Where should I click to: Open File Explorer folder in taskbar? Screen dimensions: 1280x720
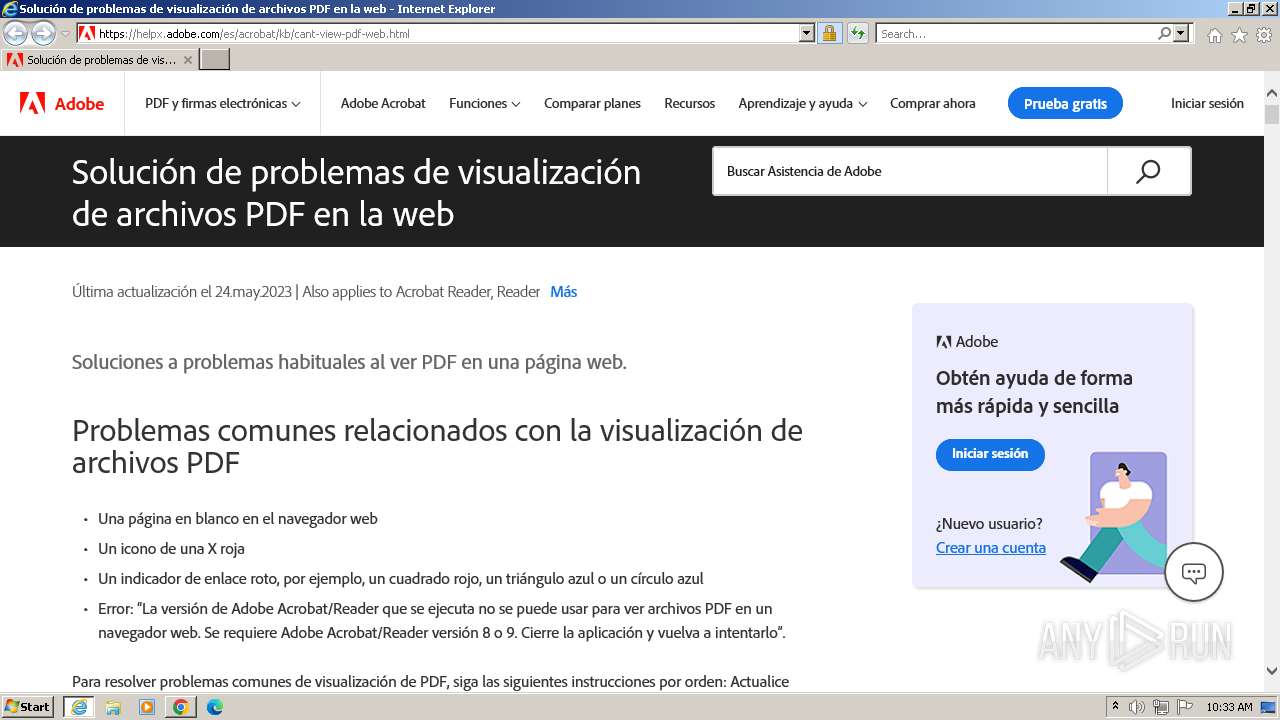point(113,707)
